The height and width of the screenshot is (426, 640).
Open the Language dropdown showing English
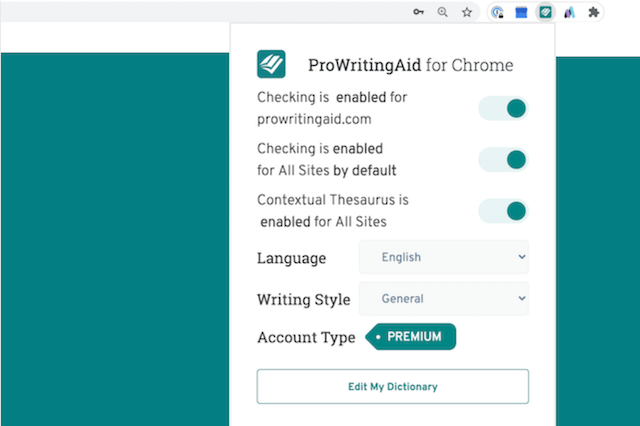tap(444, 257)
